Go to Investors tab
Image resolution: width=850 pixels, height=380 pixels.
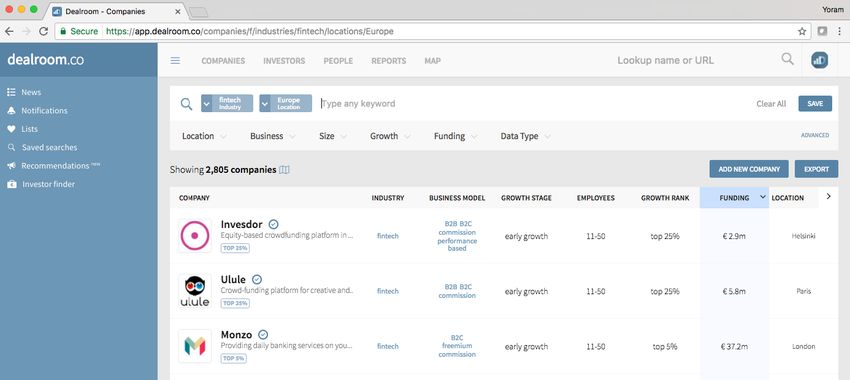click(x=284, y=61)
